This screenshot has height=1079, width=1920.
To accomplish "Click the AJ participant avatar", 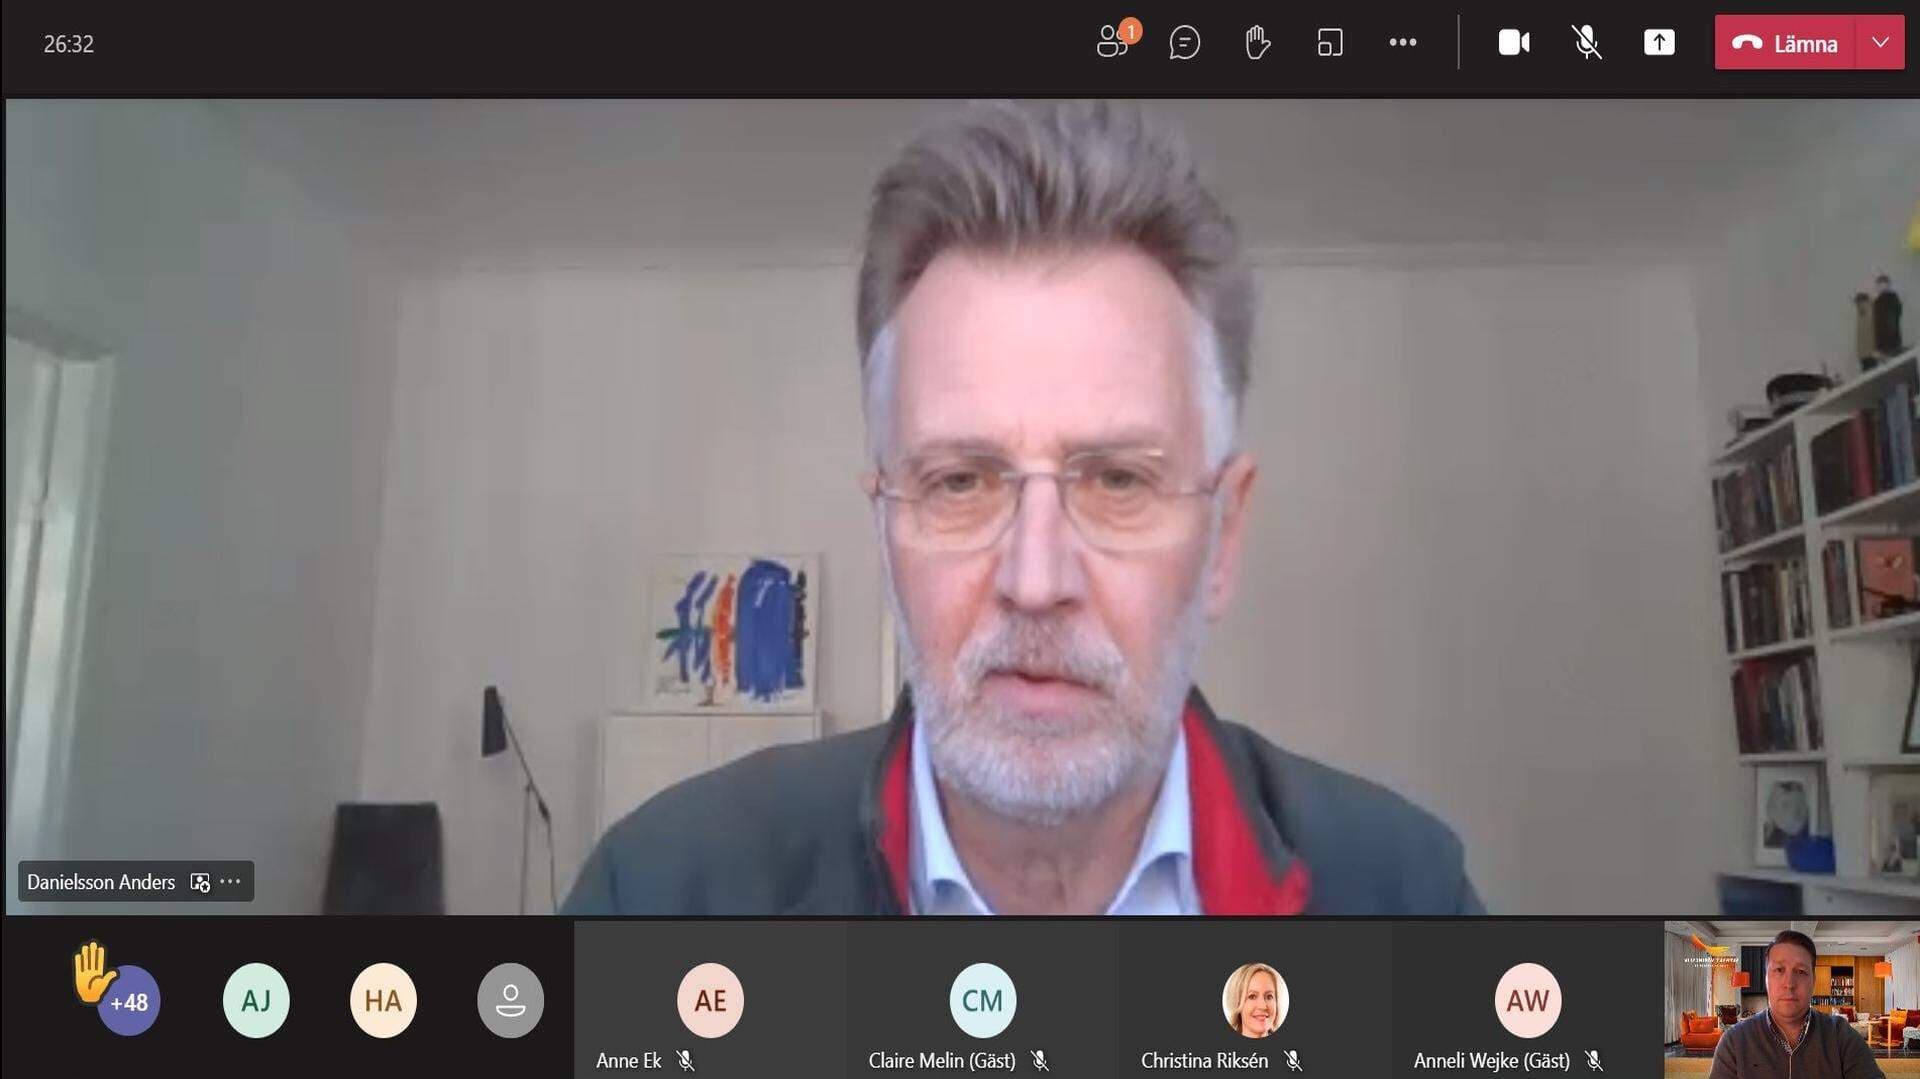I will (x=256, y=1000).
